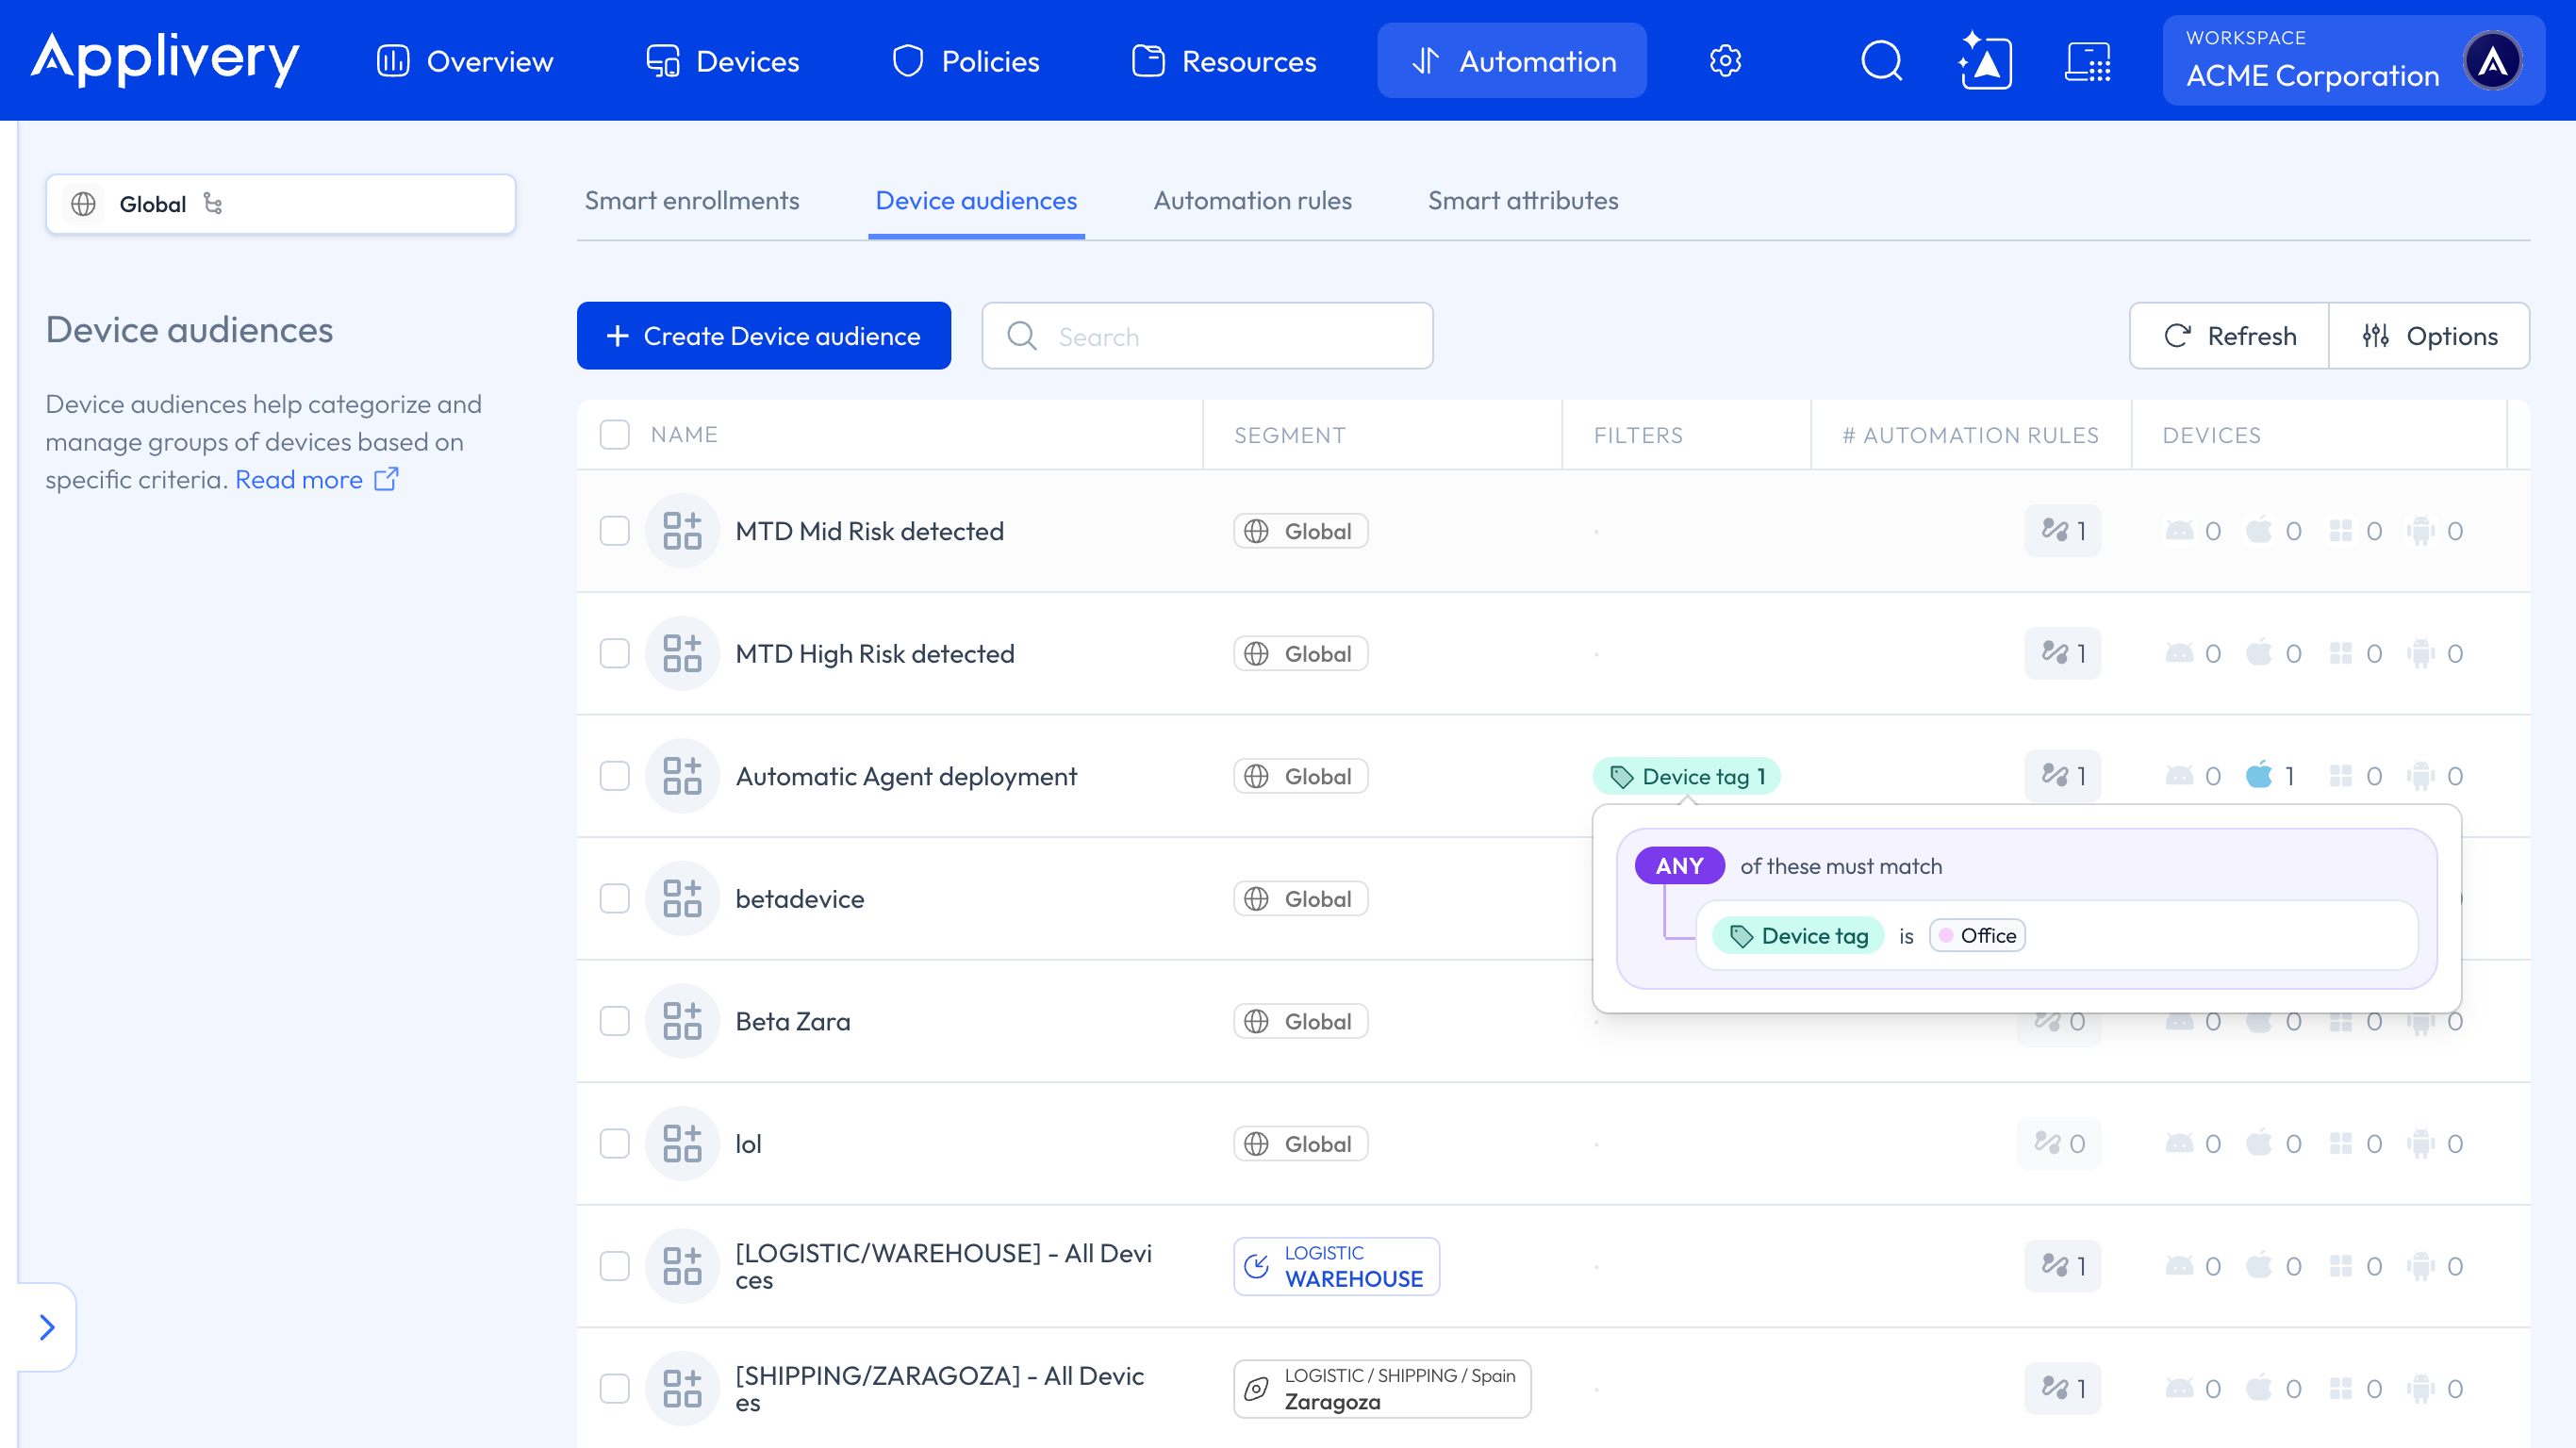
Task: Toggle the select-all checkbox in table header
Action: coord(615,434)
